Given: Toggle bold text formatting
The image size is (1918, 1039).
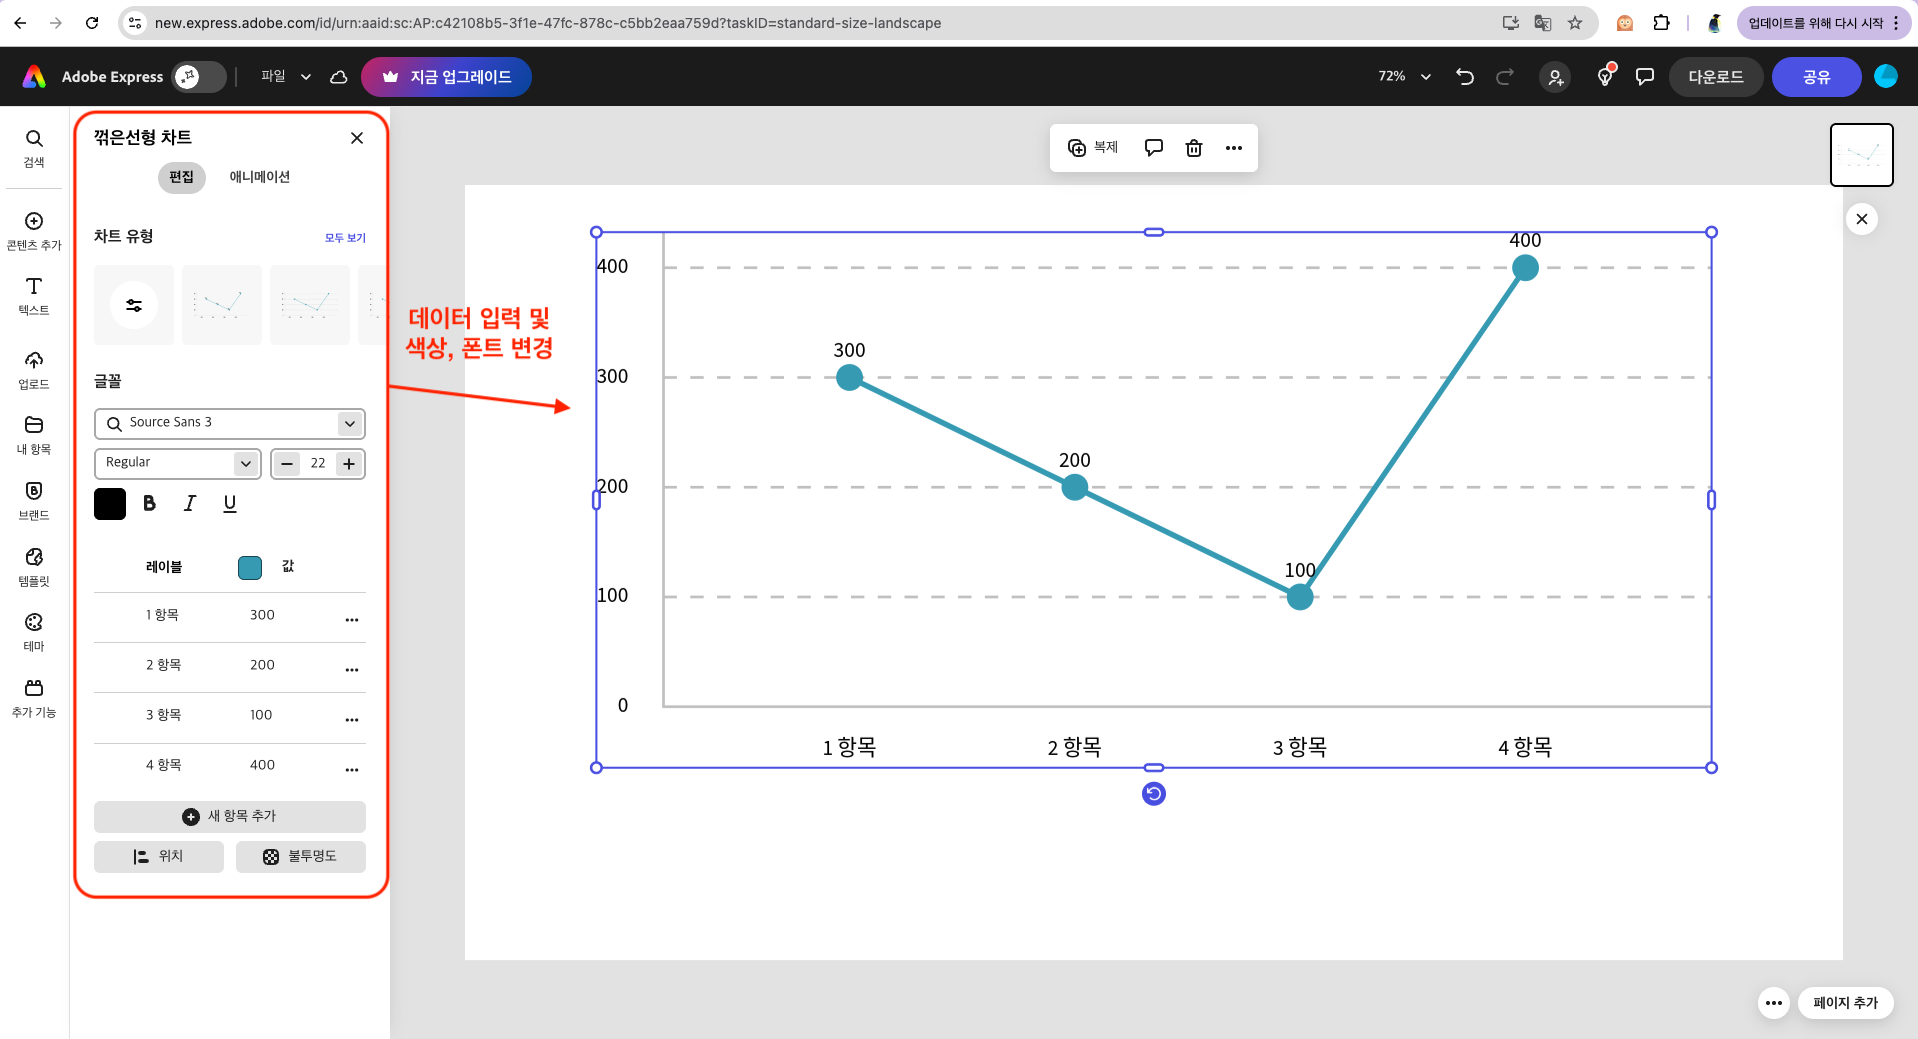Looking at the screenshot, I should coord(149,504).
